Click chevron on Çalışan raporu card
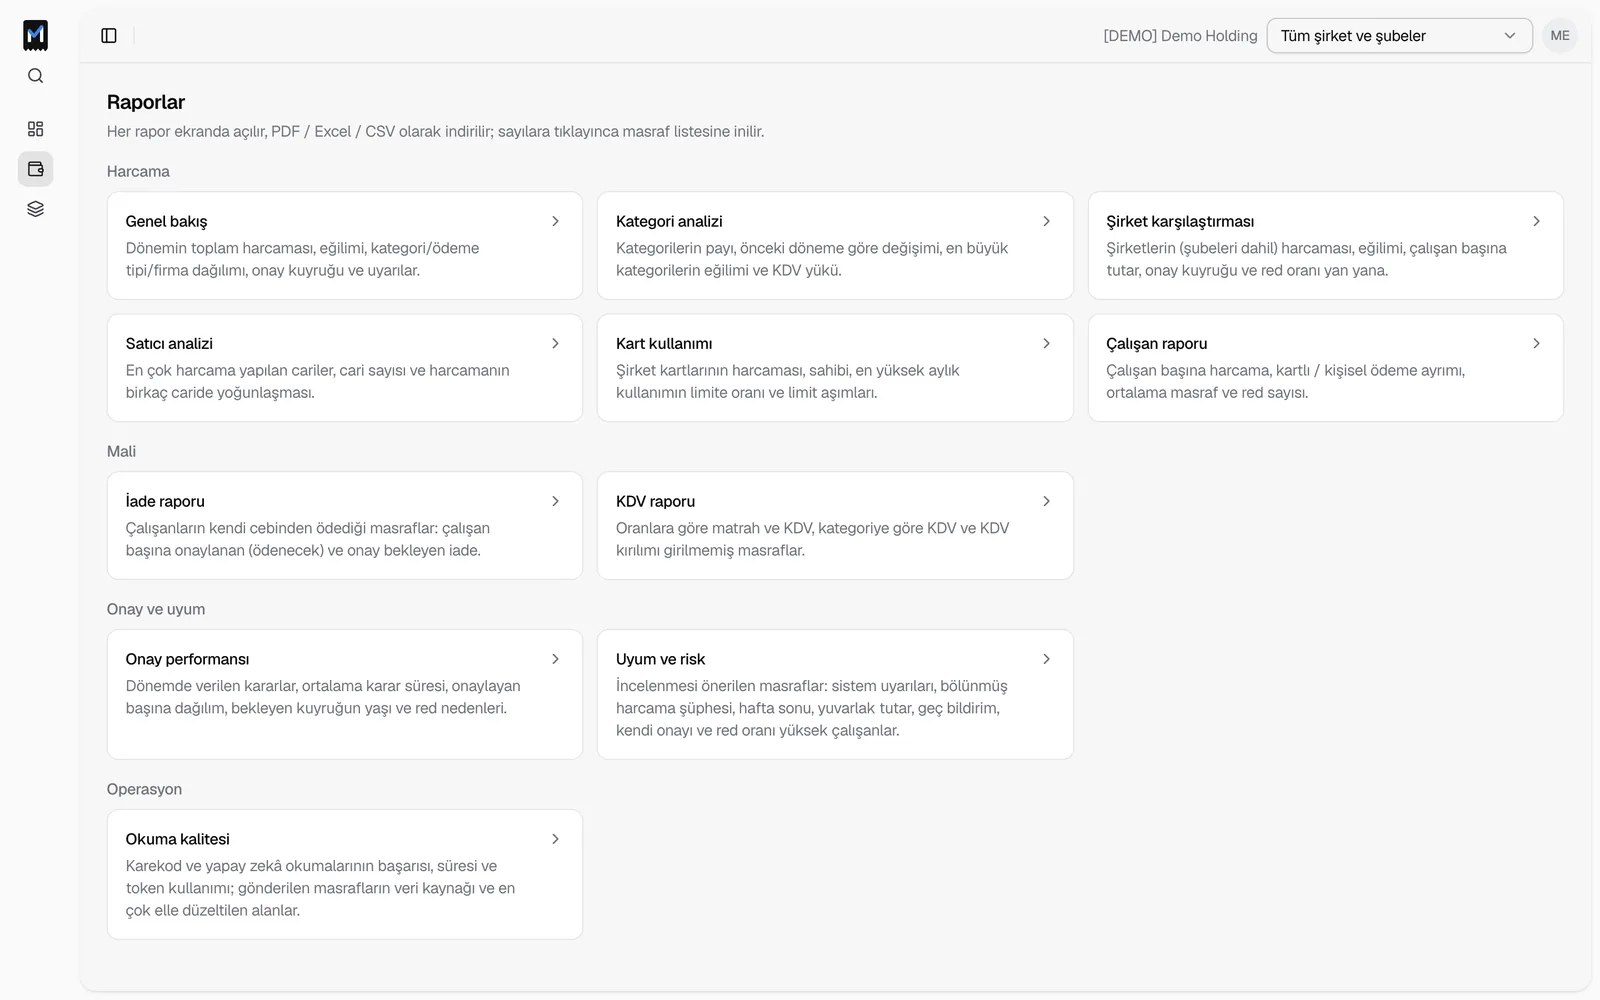The image size is (1600, 1000). [x=1536, y=343]
